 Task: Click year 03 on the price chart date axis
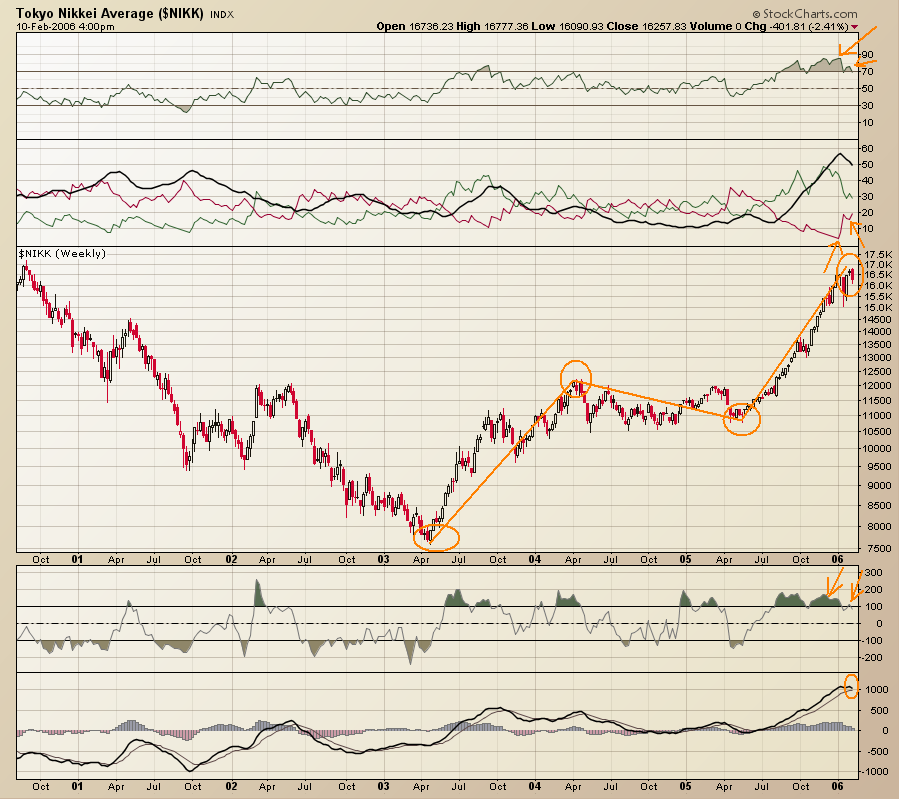[x=383, y=560]
